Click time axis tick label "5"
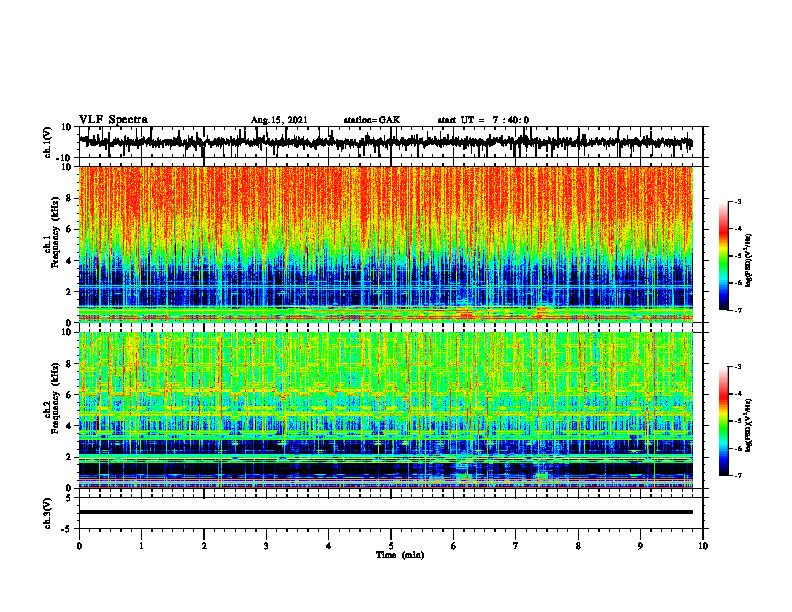This screenshot has width=792, height=612. point(391,546)
